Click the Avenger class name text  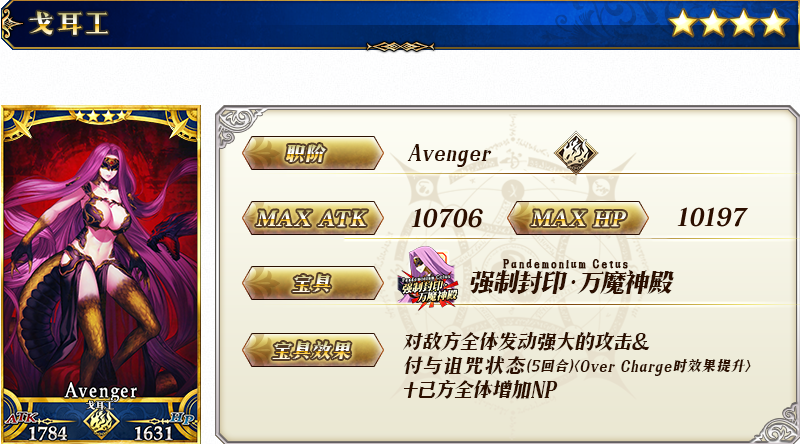click(449, 154)
